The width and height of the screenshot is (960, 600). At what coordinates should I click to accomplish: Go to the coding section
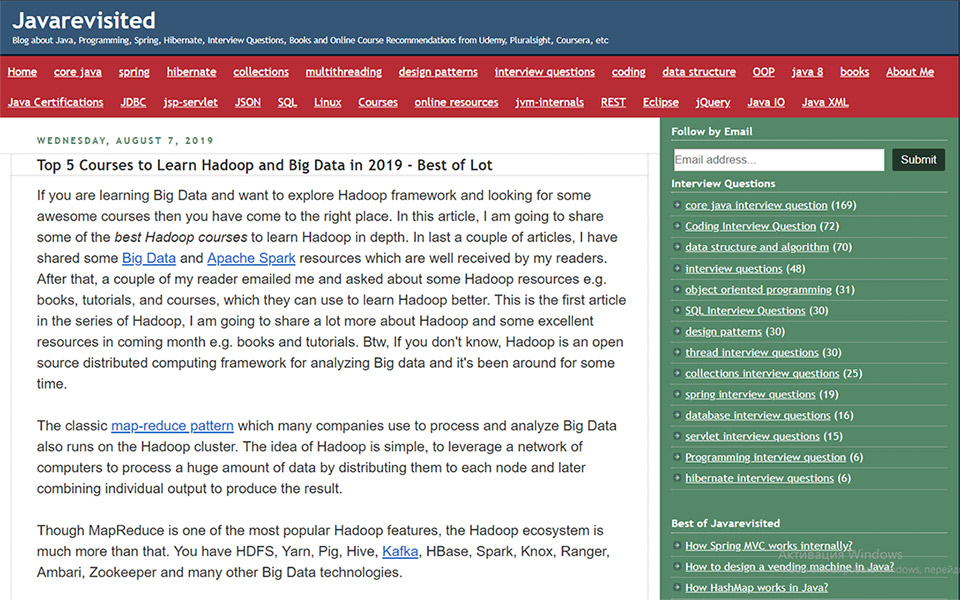coord(628,72)
